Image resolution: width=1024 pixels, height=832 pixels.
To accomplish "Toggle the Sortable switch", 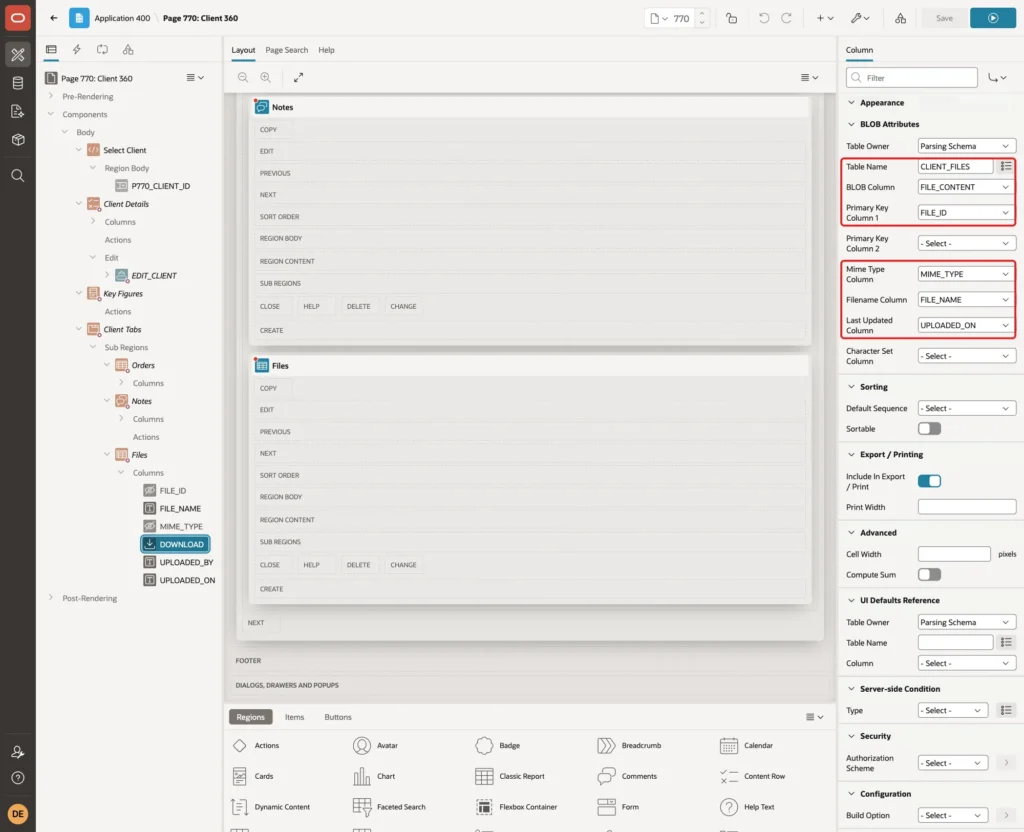I will (929, 429).
